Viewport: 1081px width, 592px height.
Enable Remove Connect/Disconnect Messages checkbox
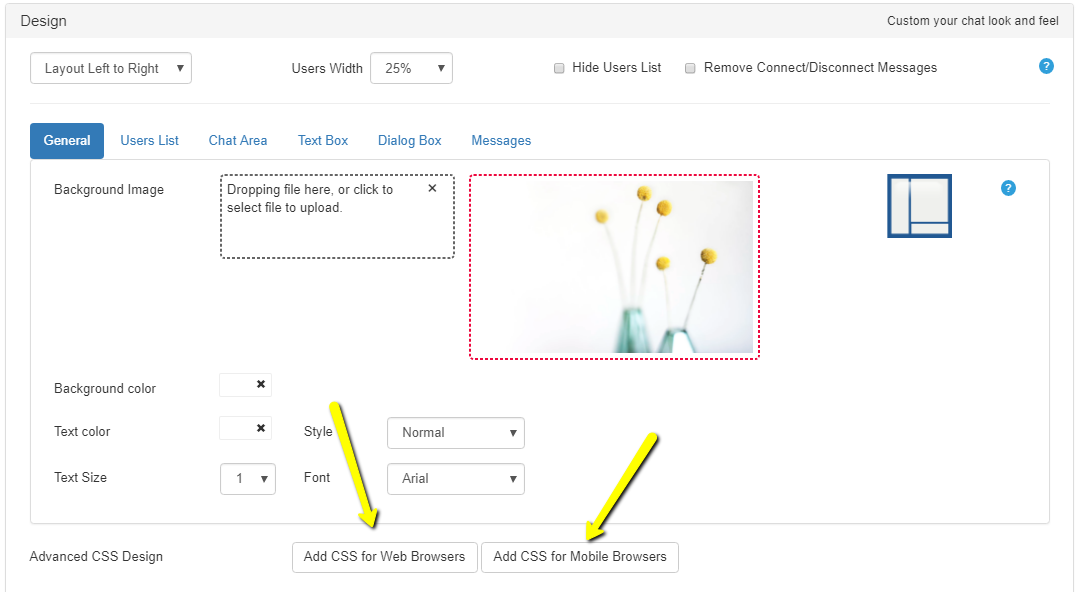690,69
